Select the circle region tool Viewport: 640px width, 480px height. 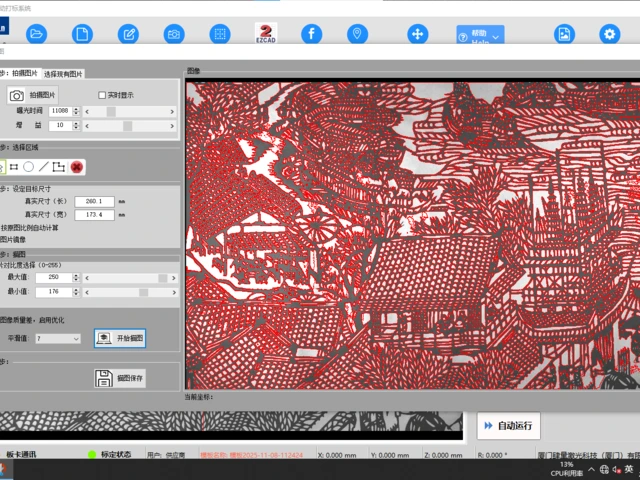point(29,167)
